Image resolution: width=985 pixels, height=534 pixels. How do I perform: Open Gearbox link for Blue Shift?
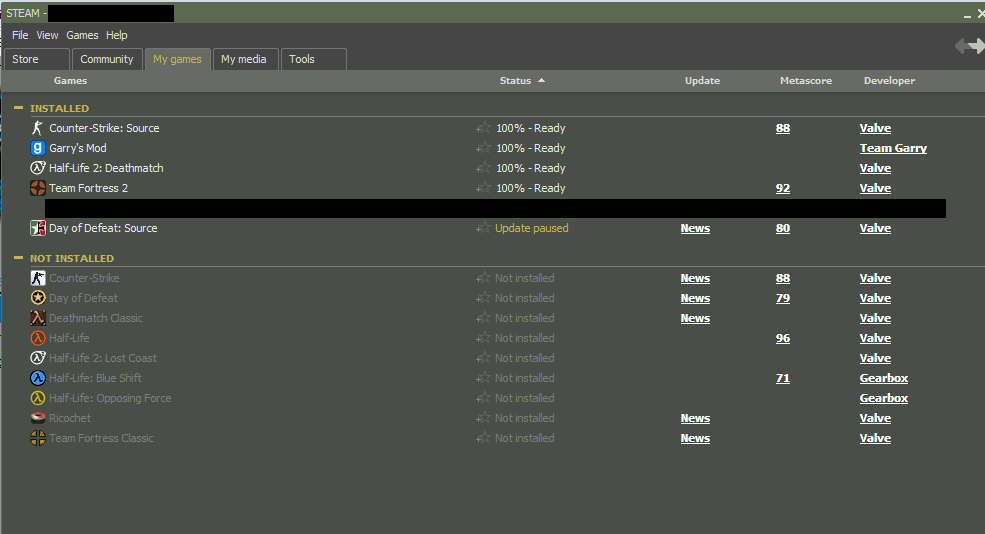(x=884, y=378)
